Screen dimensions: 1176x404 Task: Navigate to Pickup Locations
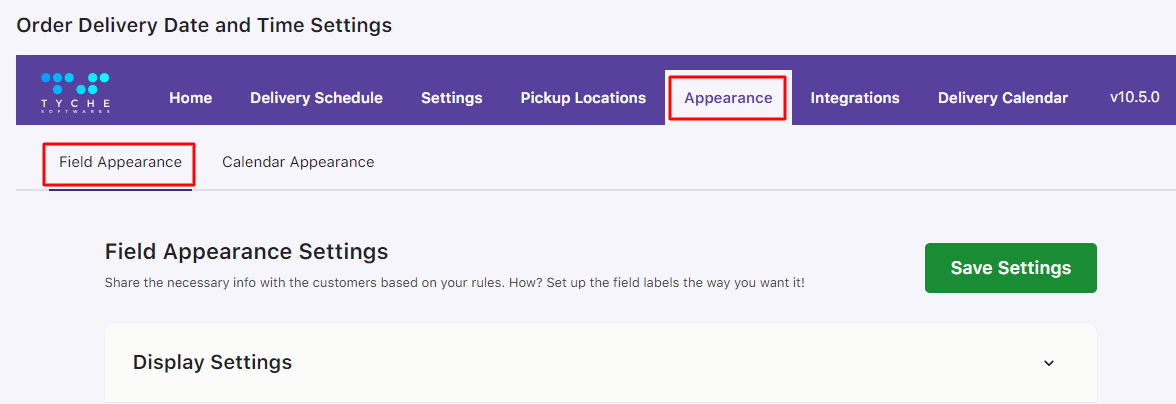point(583,98)
